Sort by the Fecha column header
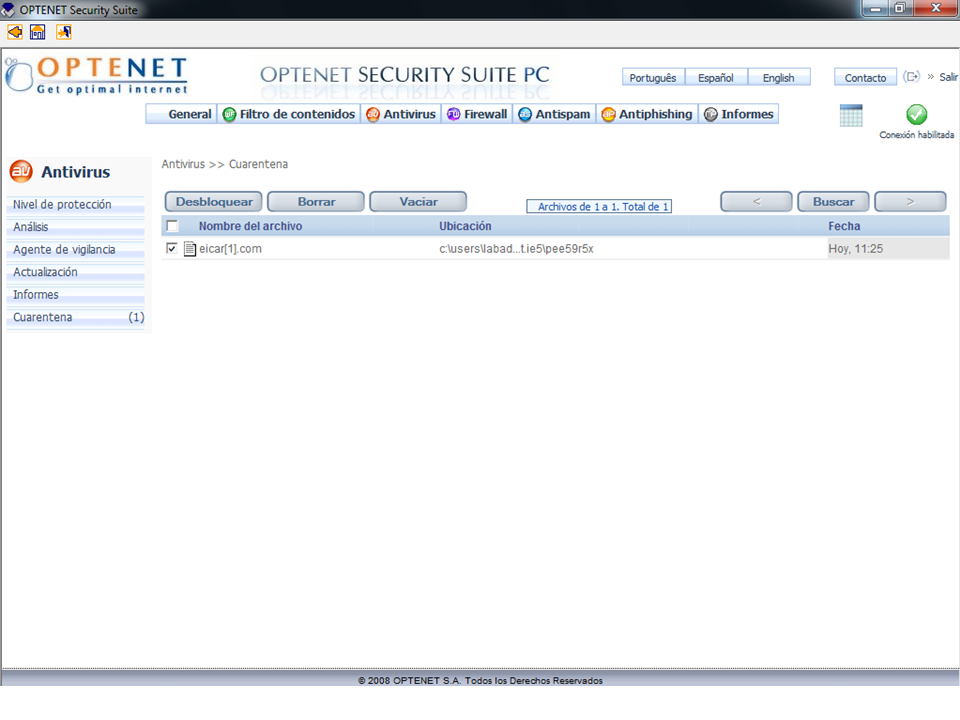The image size is (960, 720). 844,226
